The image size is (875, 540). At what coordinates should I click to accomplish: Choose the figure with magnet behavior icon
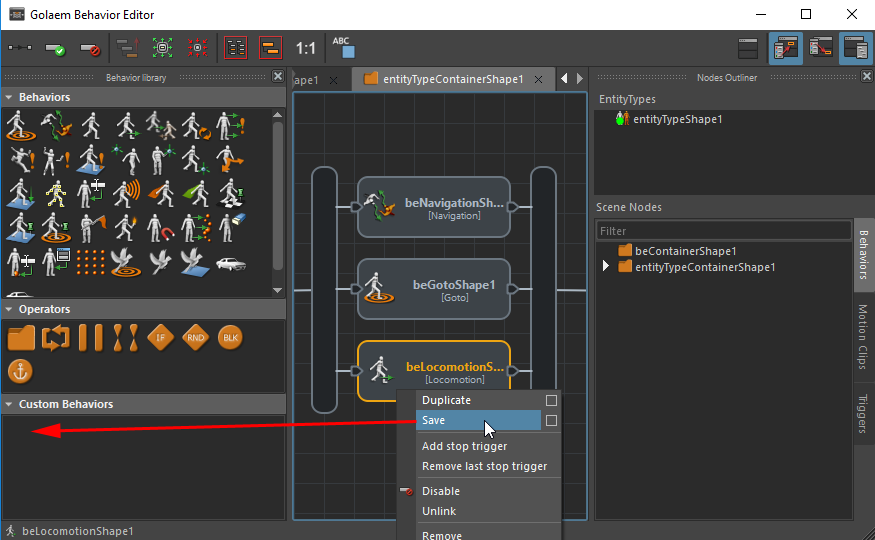coord(161,228)
